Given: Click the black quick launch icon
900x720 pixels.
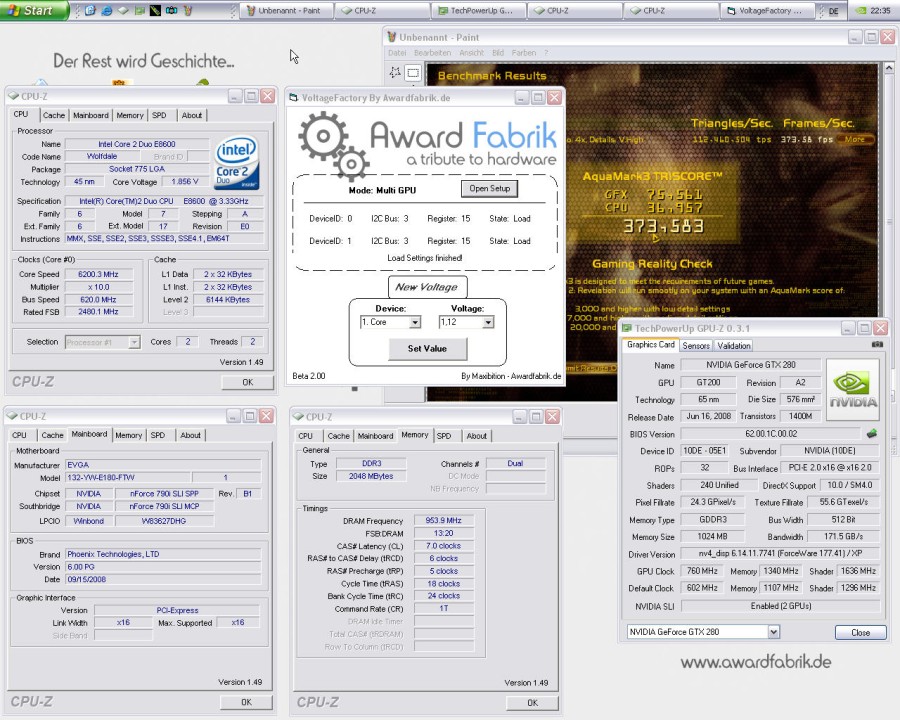Looking at the screenshot, I should (x=155, y=10).
